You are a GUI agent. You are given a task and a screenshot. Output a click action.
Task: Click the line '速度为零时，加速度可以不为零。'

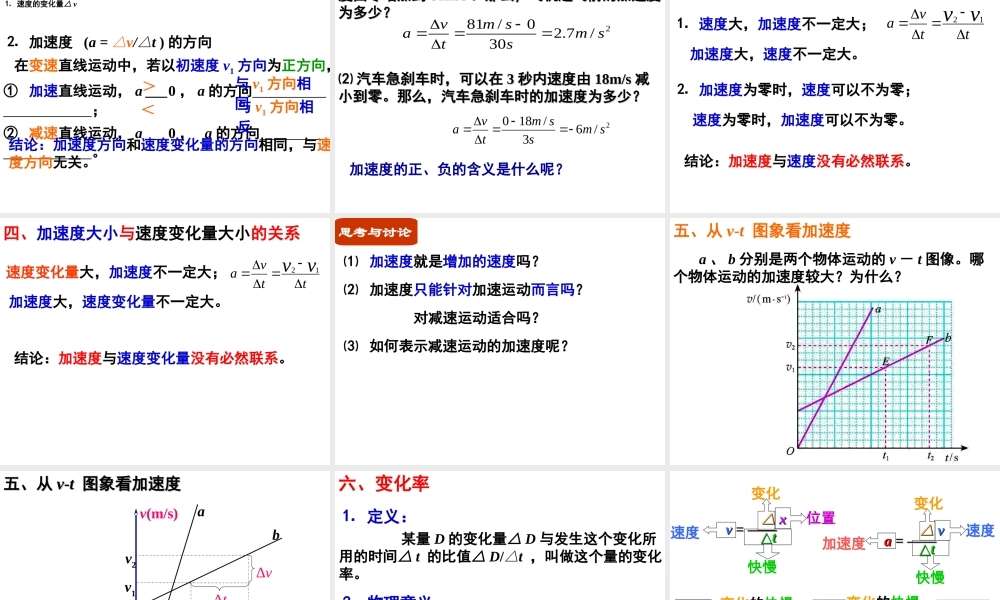pyautogui.click(x=800, y=120)
